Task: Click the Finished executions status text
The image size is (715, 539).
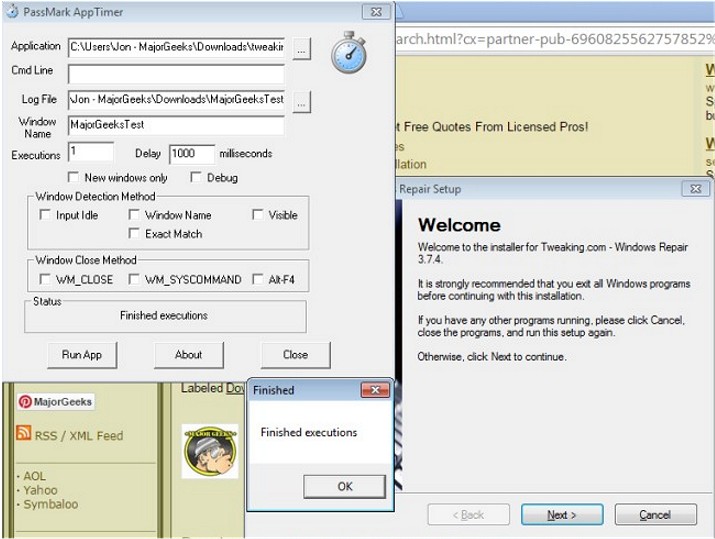Action: point(164,316)
